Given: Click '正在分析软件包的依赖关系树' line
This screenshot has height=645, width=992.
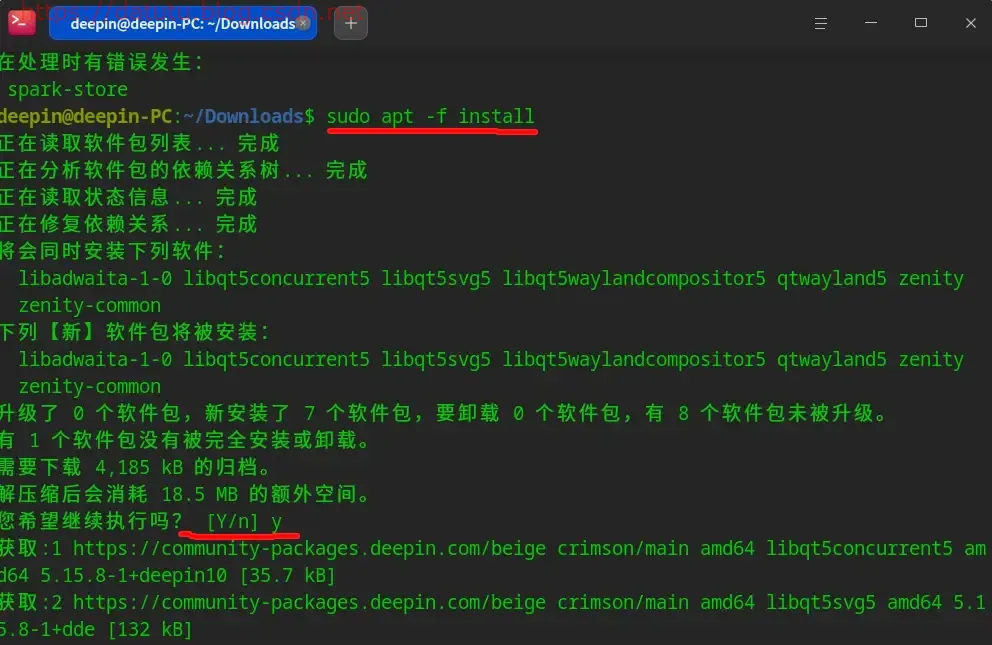Looking at the screenshot, I should (x=183, y=170).
